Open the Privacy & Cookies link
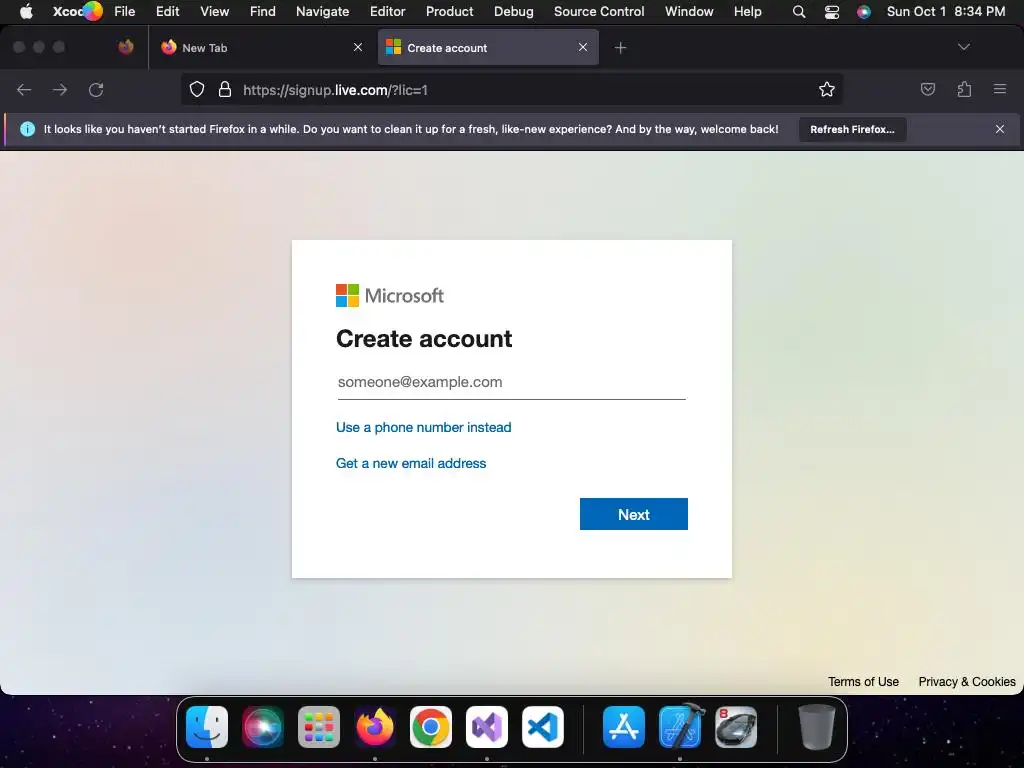The width and height of the screenshot is (1024, 768). pos(967,682)
